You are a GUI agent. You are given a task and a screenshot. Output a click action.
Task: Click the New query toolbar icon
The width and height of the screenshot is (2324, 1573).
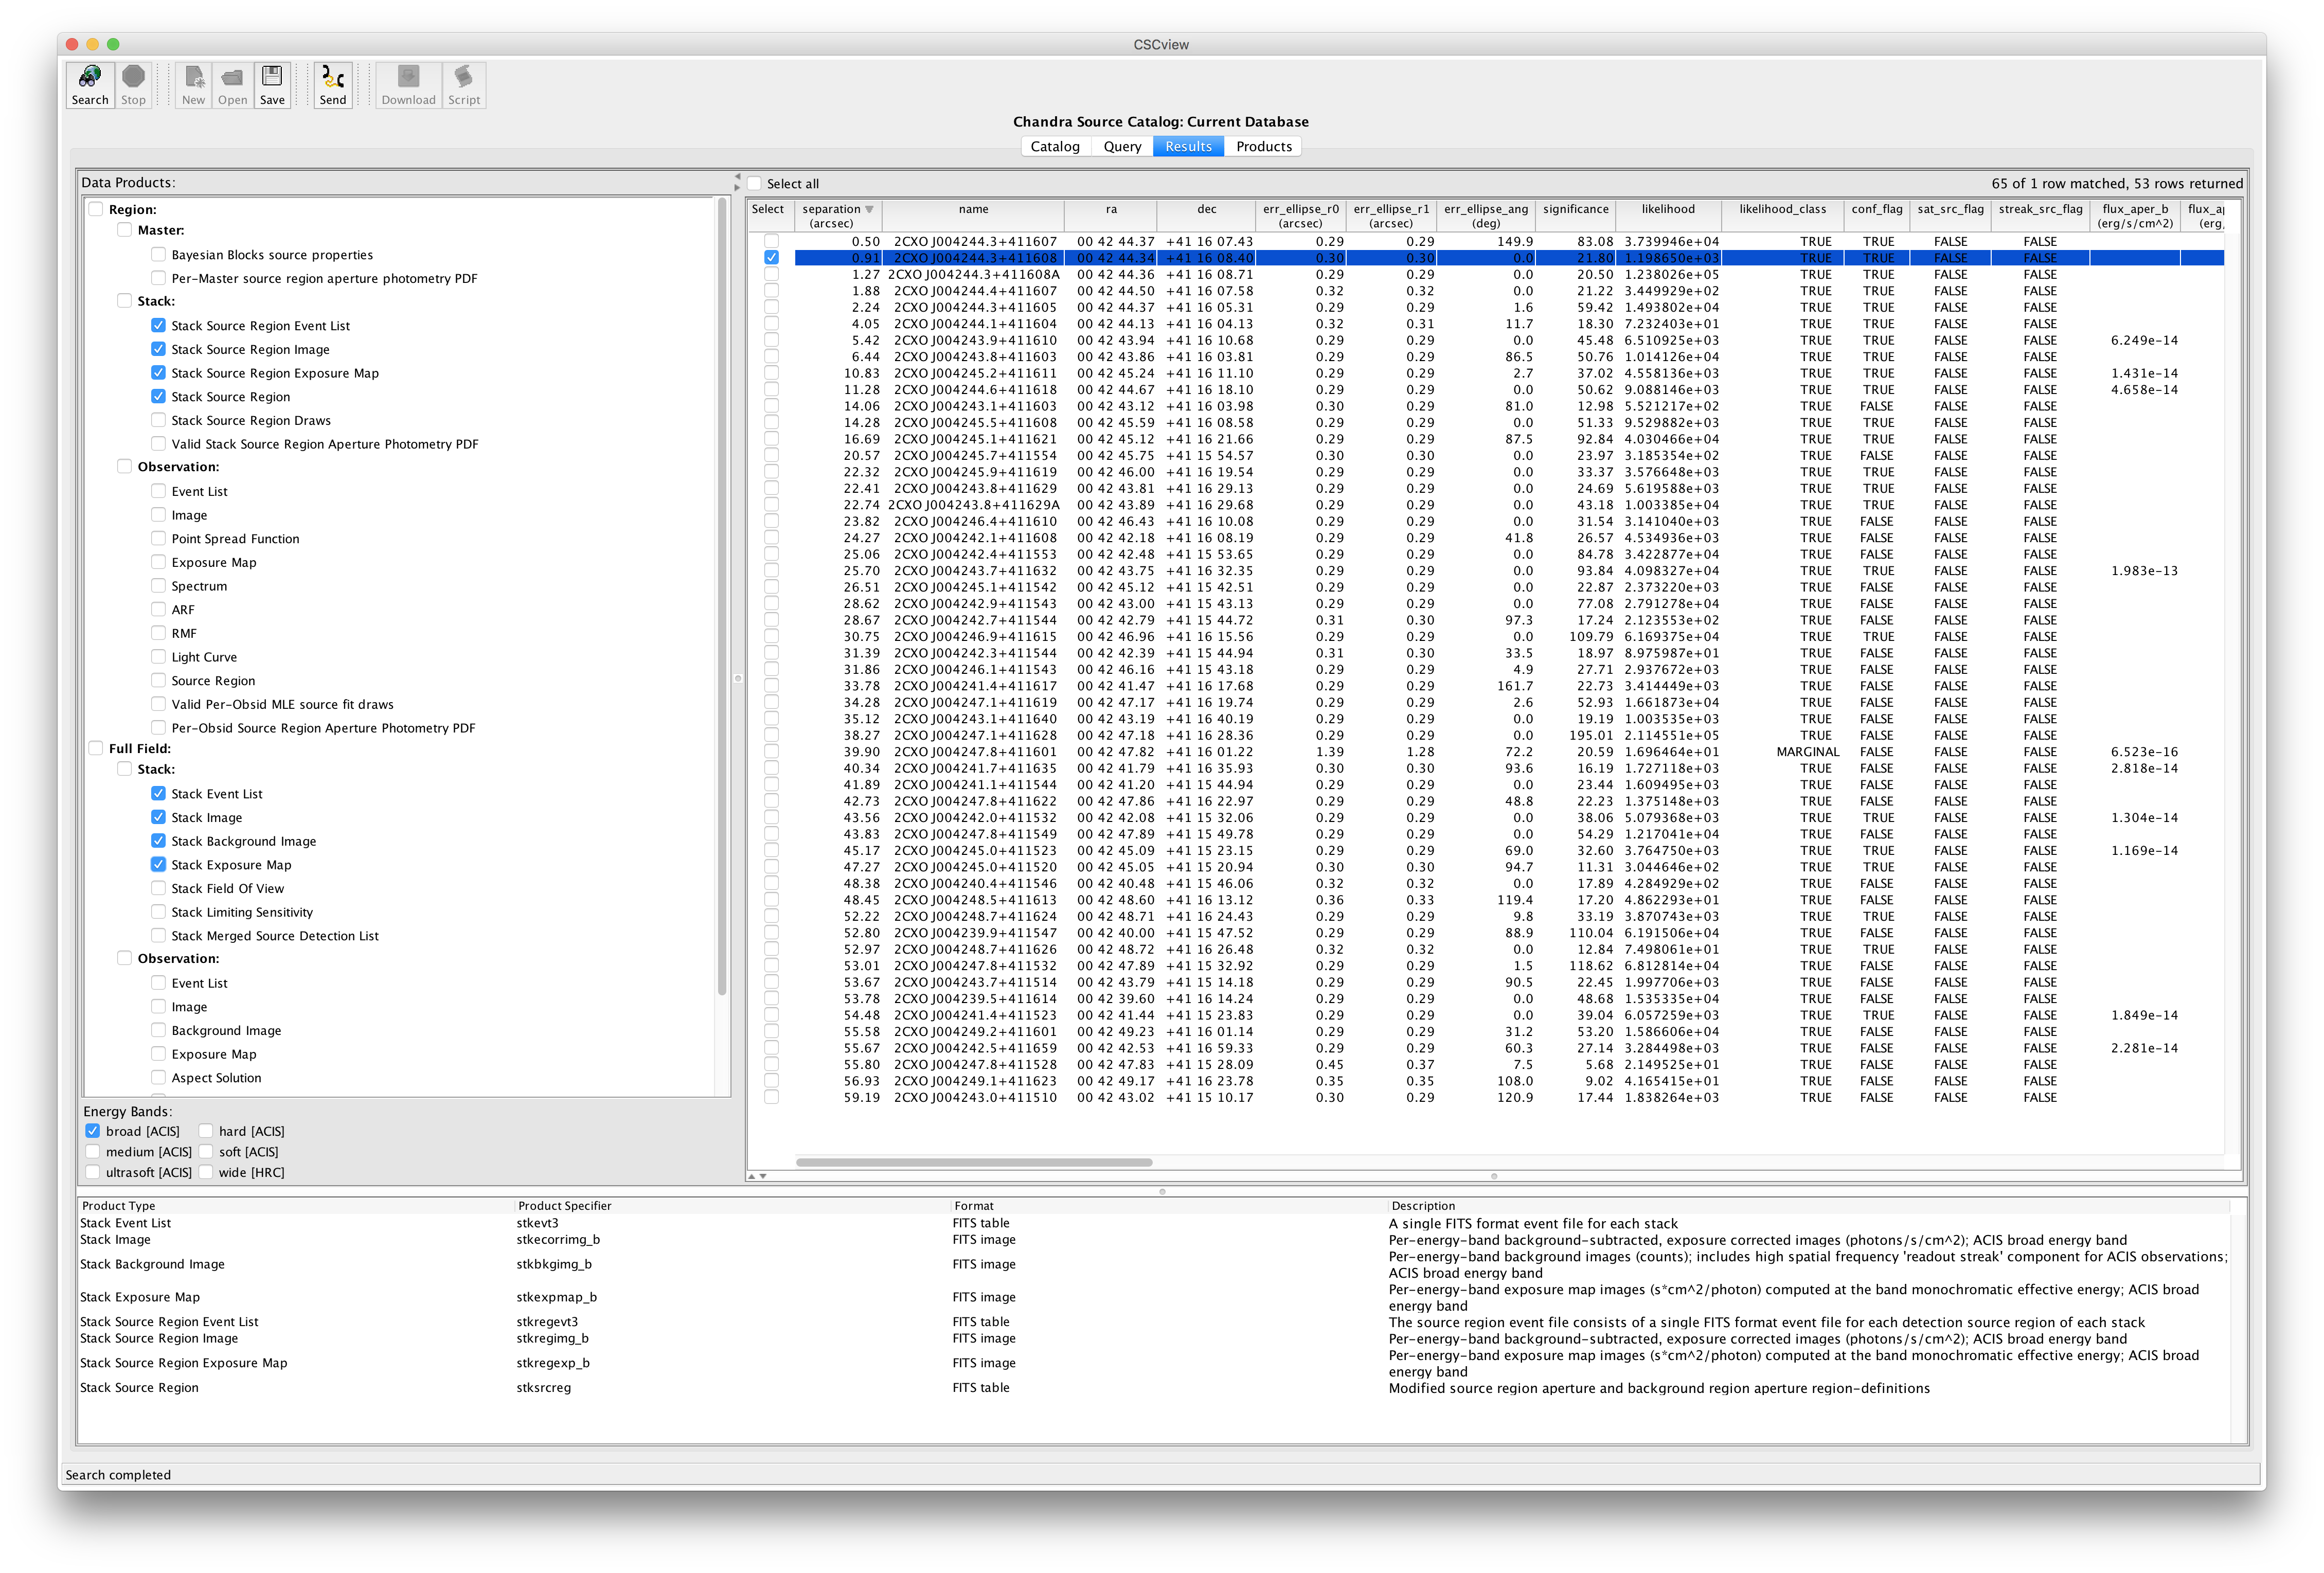(194, 78)
